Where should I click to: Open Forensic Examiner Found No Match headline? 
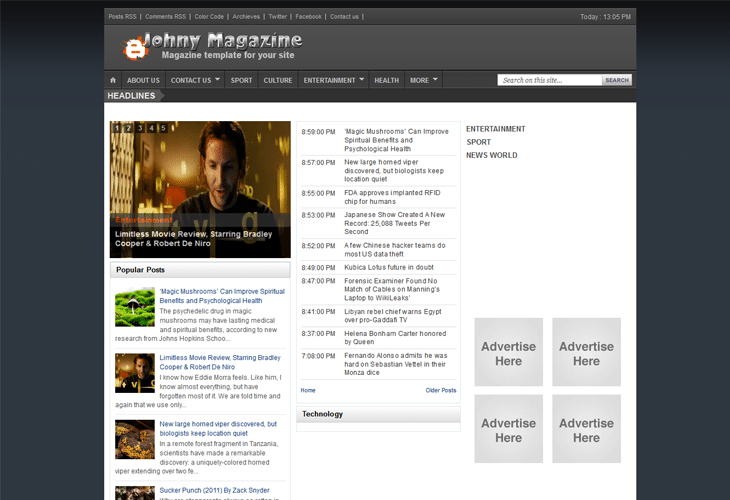[x=392, y=289]
